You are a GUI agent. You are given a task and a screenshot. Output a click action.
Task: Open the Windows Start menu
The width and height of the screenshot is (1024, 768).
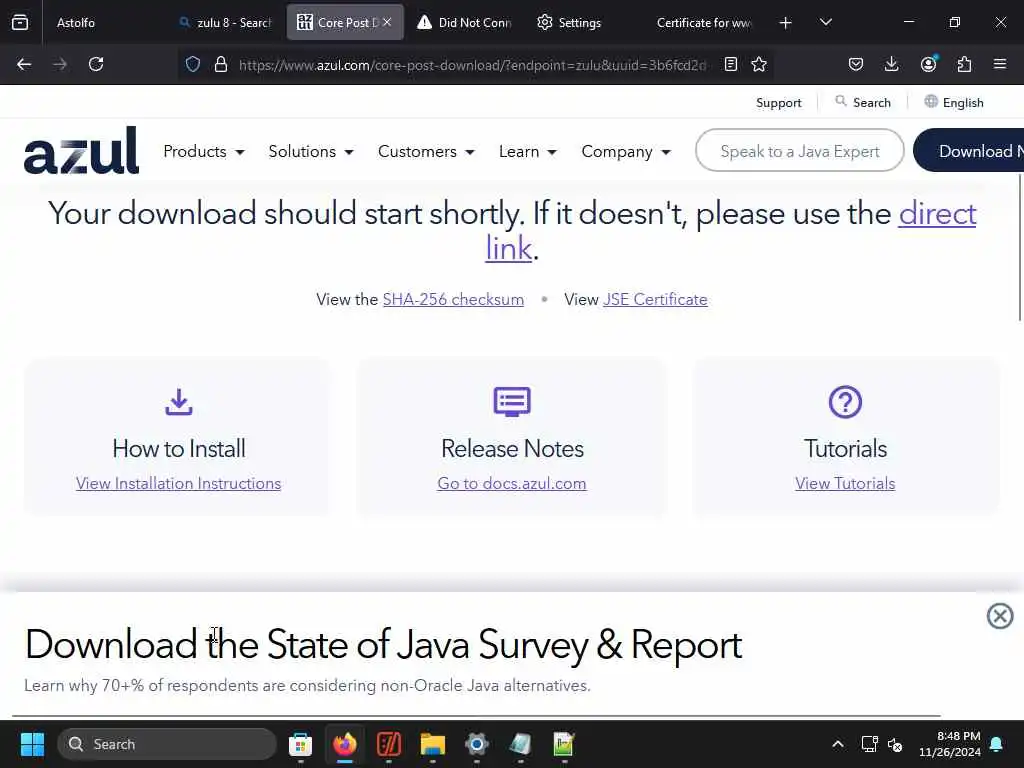[x=32, y=744]
